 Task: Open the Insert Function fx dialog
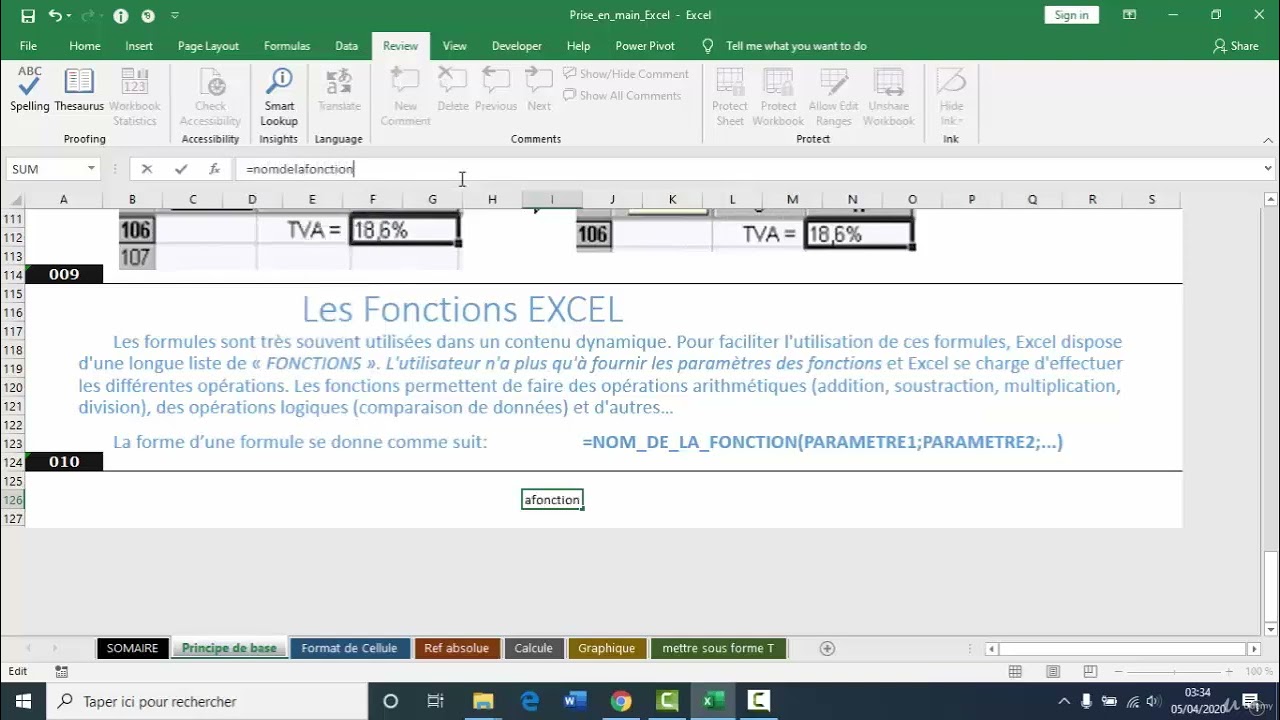(214, 169)
